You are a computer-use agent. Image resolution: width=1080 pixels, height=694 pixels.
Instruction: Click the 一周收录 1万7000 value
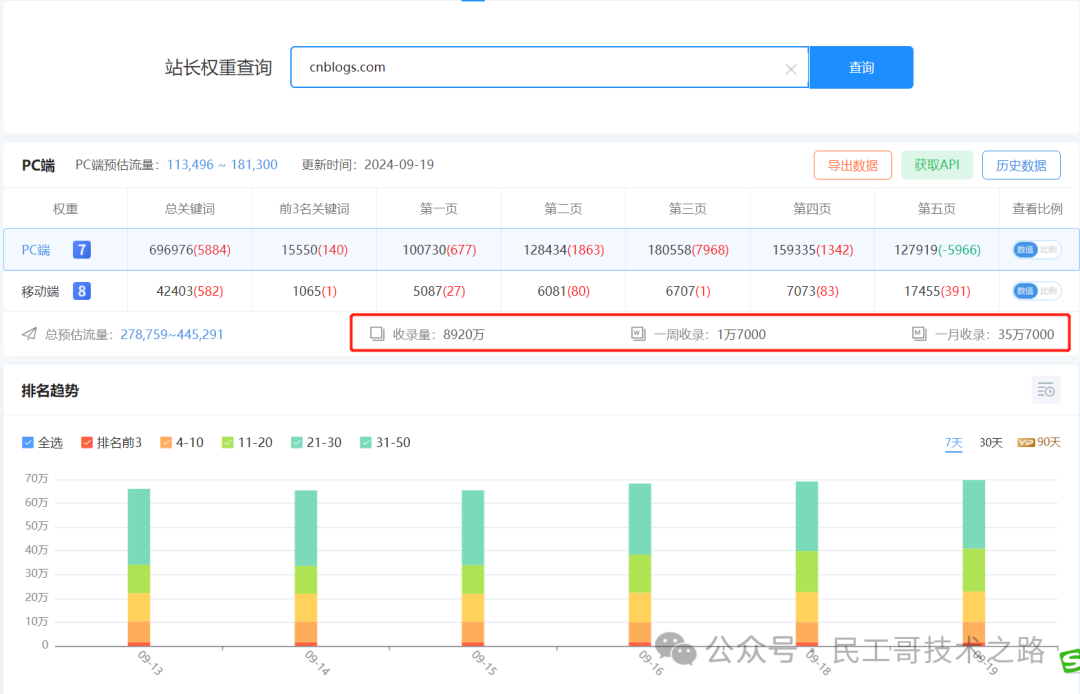coord(741,335)
